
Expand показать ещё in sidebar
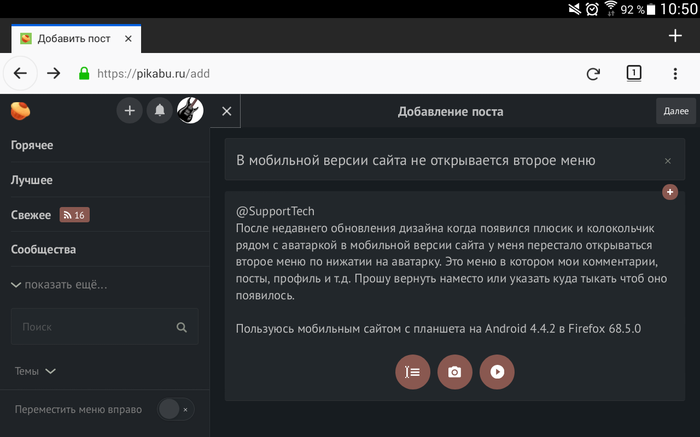58,285
